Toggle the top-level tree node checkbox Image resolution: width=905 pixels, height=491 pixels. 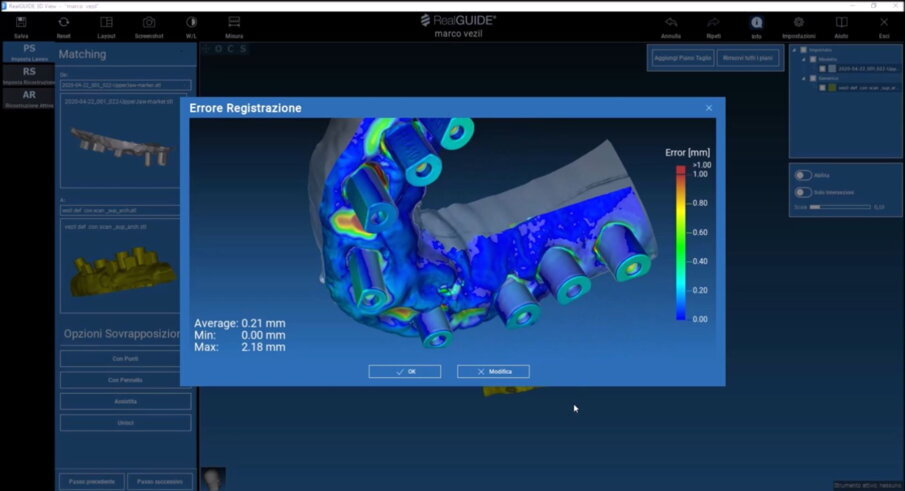click(x=803, y=50)
